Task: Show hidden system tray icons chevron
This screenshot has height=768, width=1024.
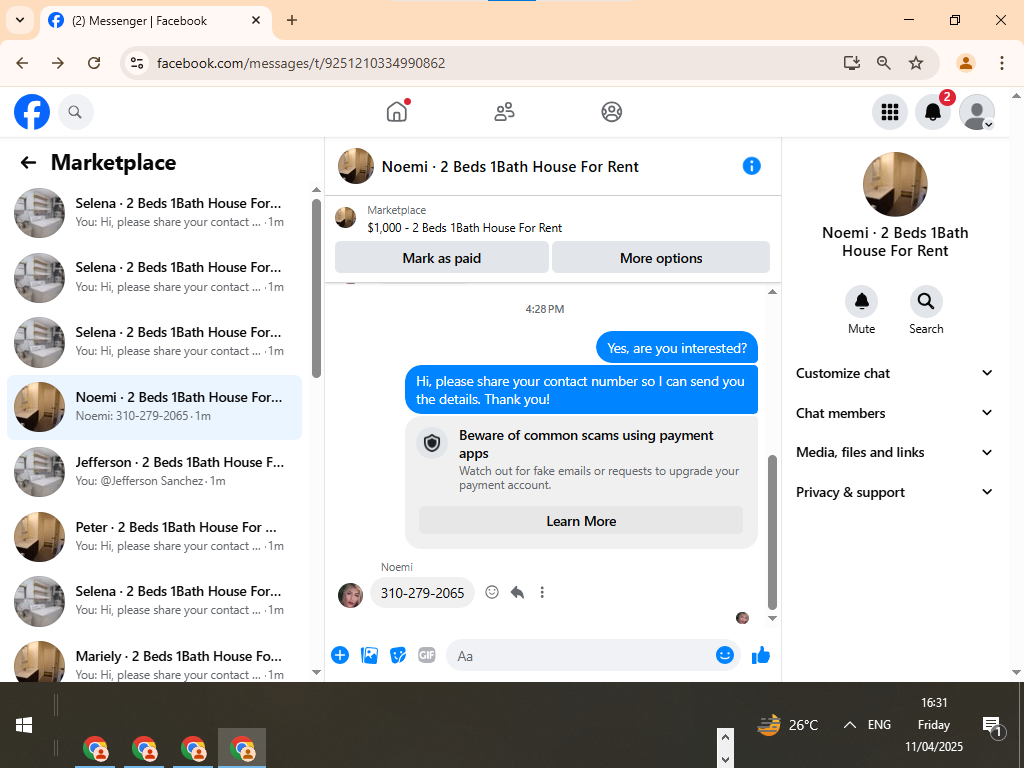Action: [849, 724]
